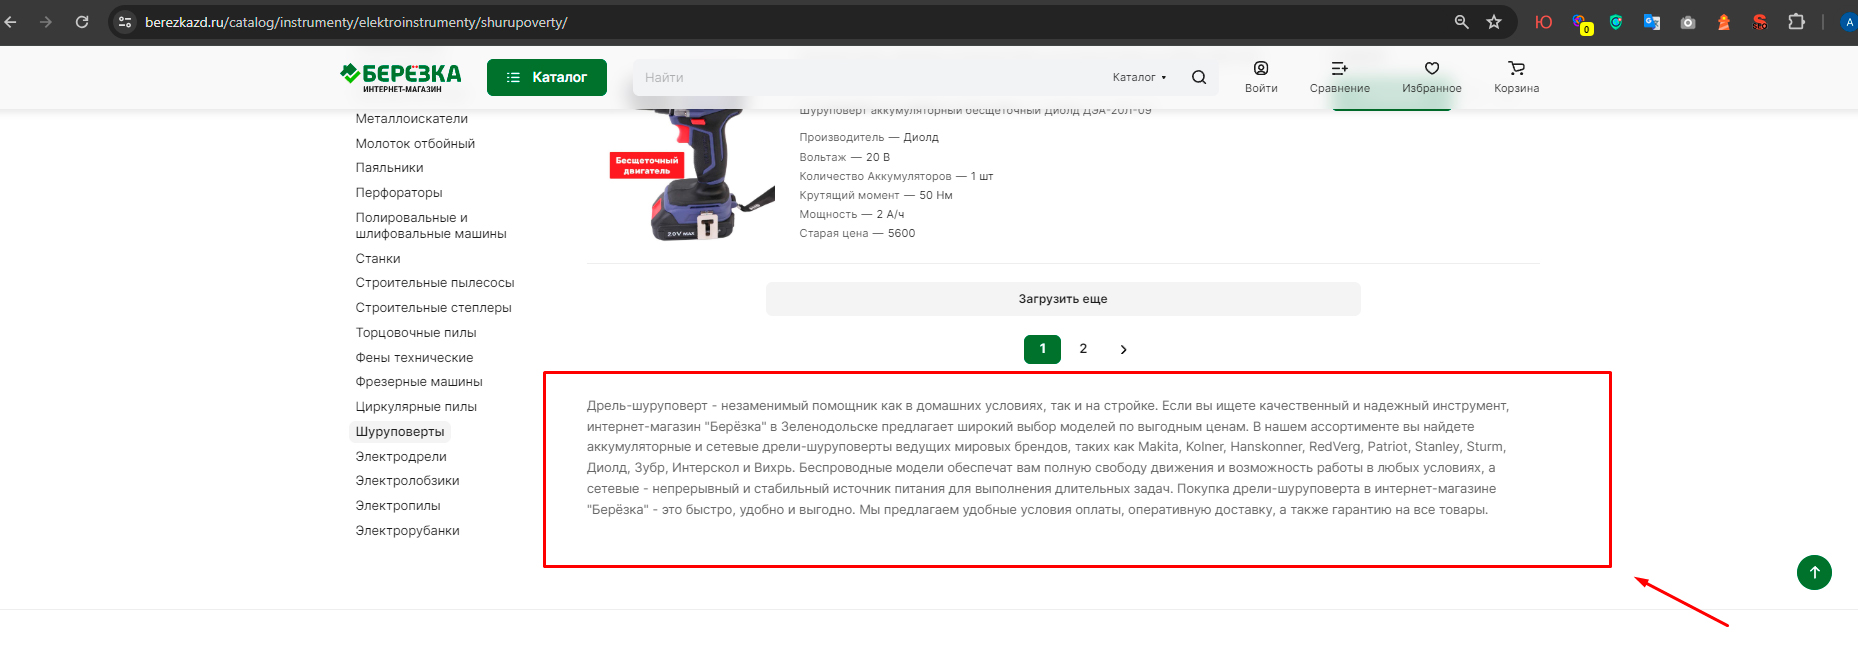Open Электродрели category
The image size is (1858, 670).
tap(401, 457)
